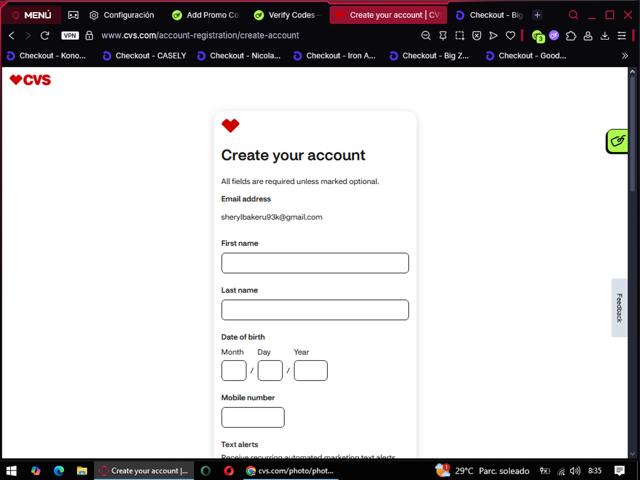640x480 pixels.
Task: Switch to the Configuración tab
Action: [x=122, y=15]
